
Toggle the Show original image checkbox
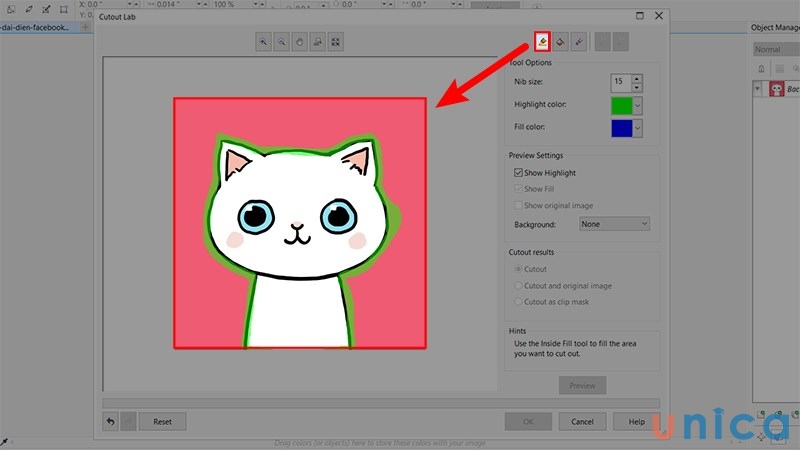(518, 206)
